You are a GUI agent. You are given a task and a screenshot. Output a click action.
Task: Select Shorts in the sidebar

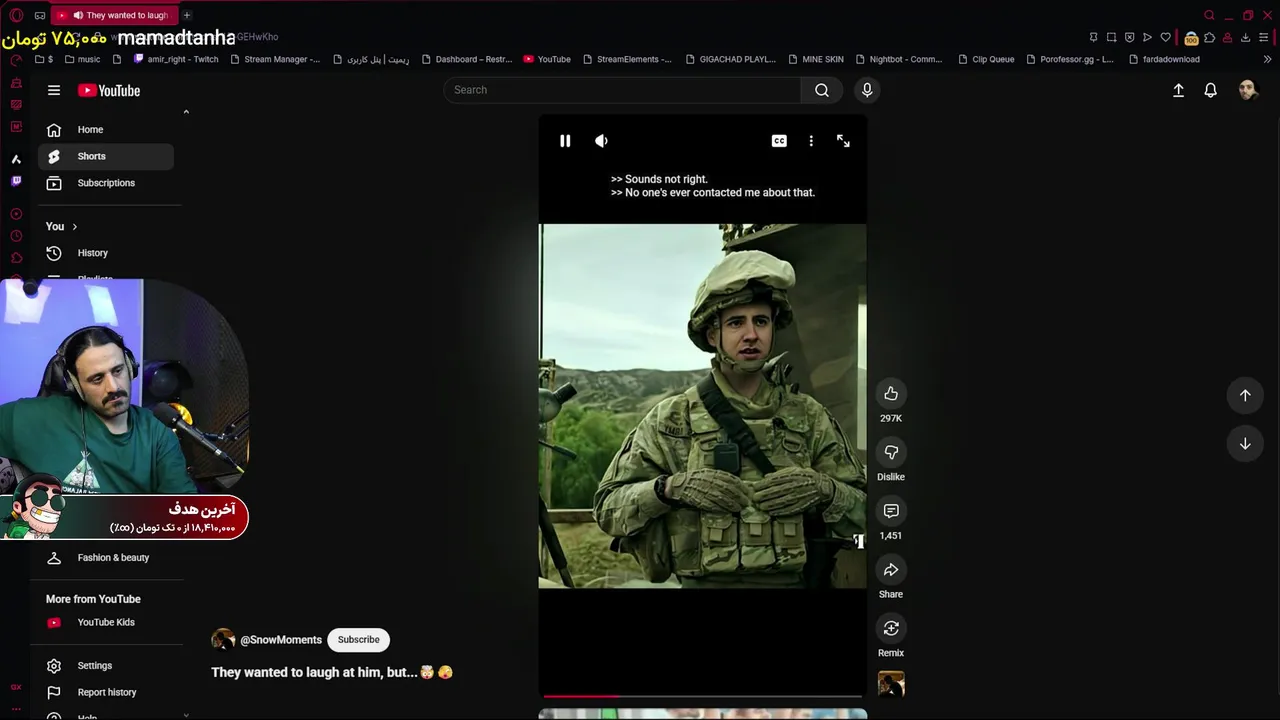tap(106, 156)
